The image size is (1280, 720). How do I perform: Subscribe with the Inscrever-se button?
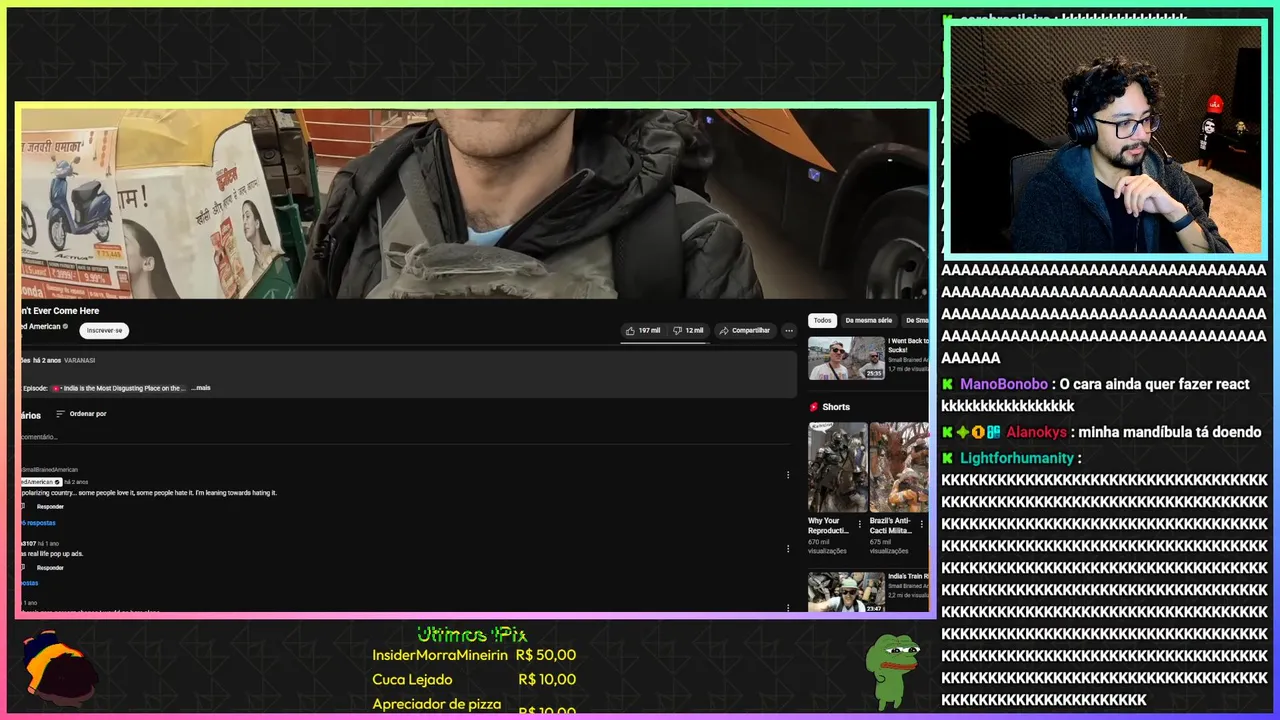(x=104, y=330)
